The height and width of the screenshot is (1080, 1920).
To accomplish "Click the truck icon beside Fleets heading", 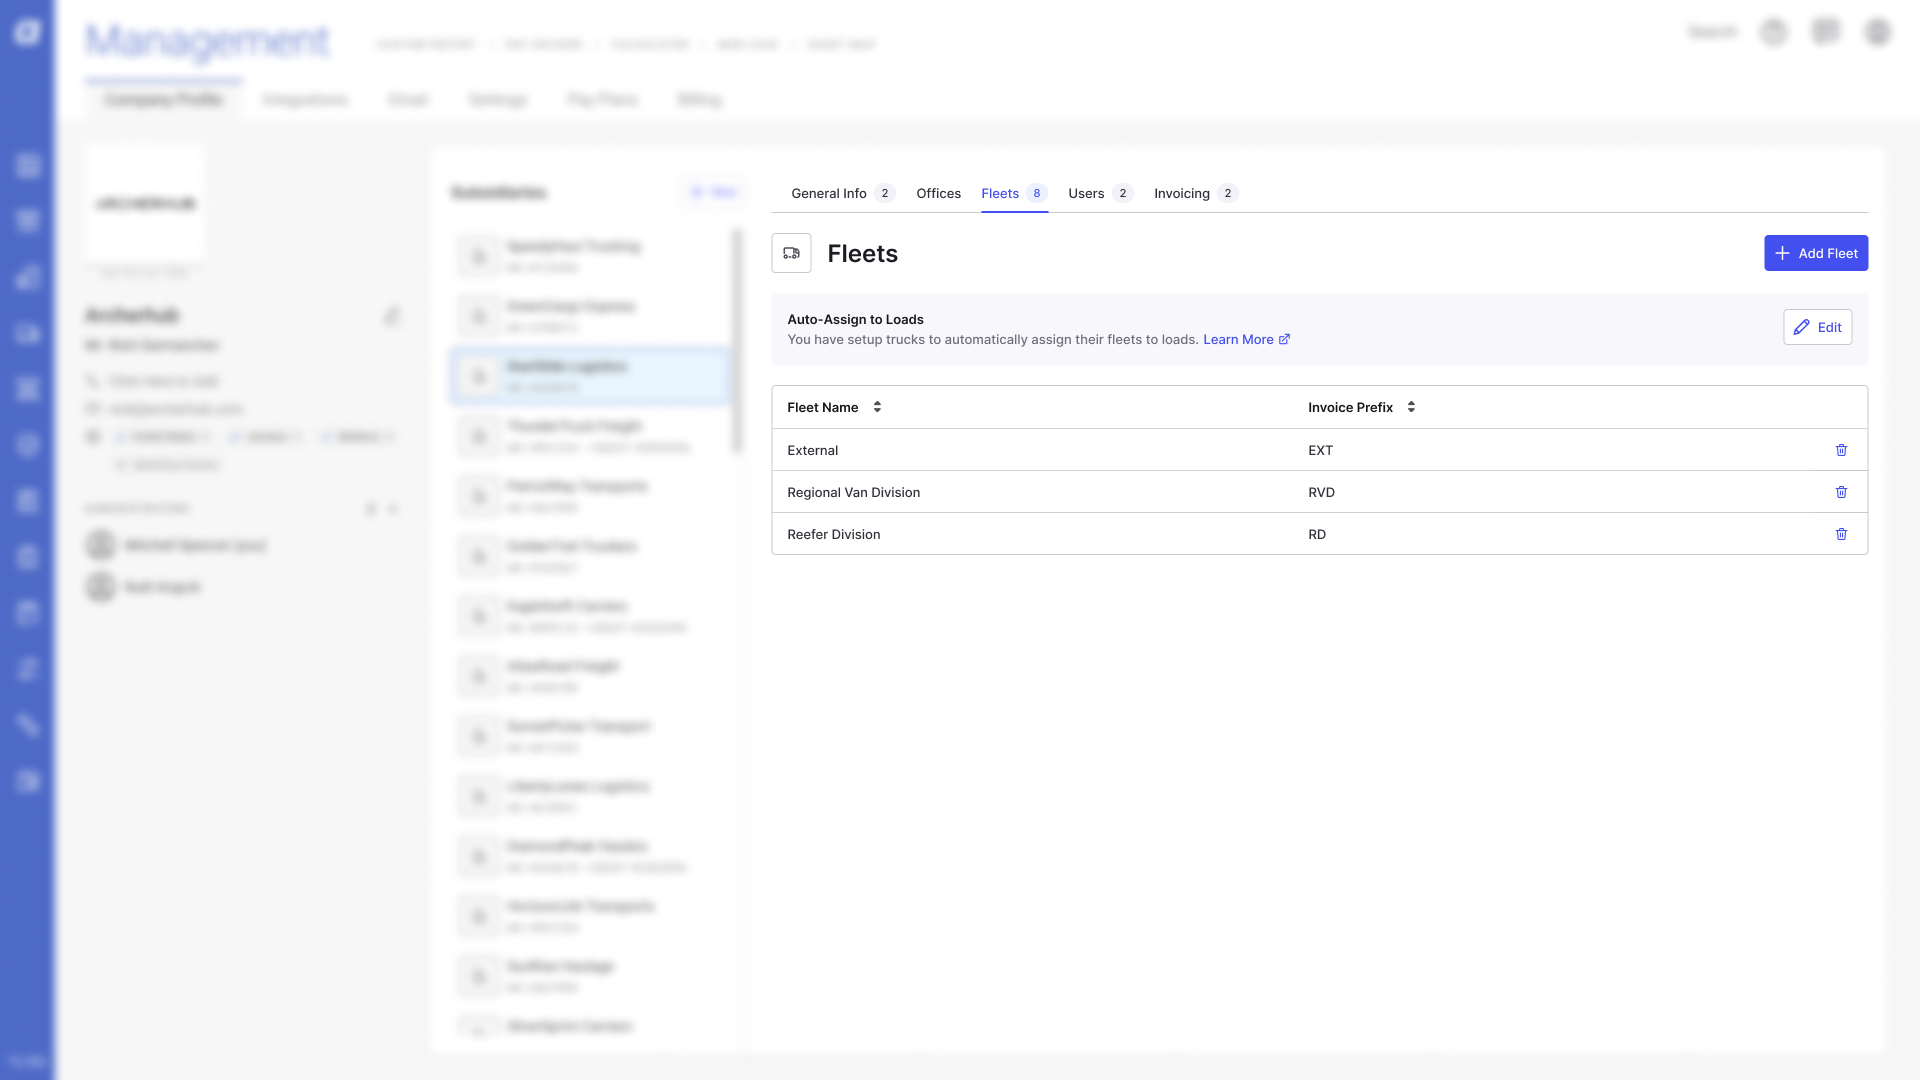I will pos(791,253).
